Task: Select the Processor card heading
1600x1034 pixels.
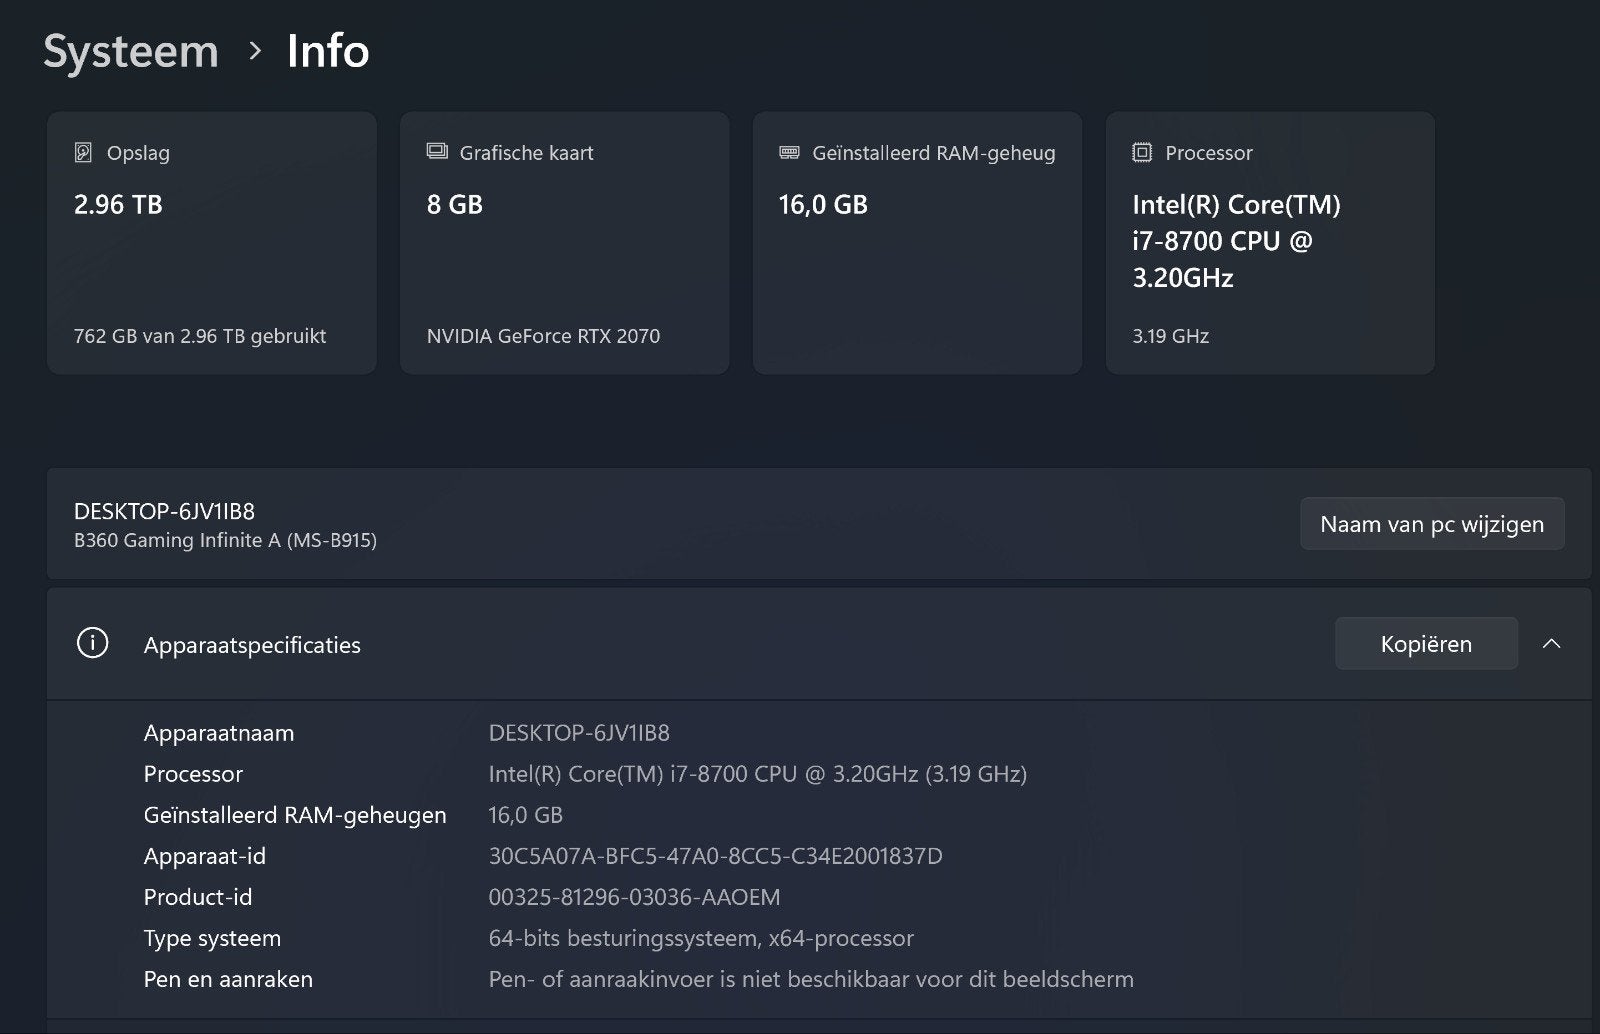Action: 1209,153
